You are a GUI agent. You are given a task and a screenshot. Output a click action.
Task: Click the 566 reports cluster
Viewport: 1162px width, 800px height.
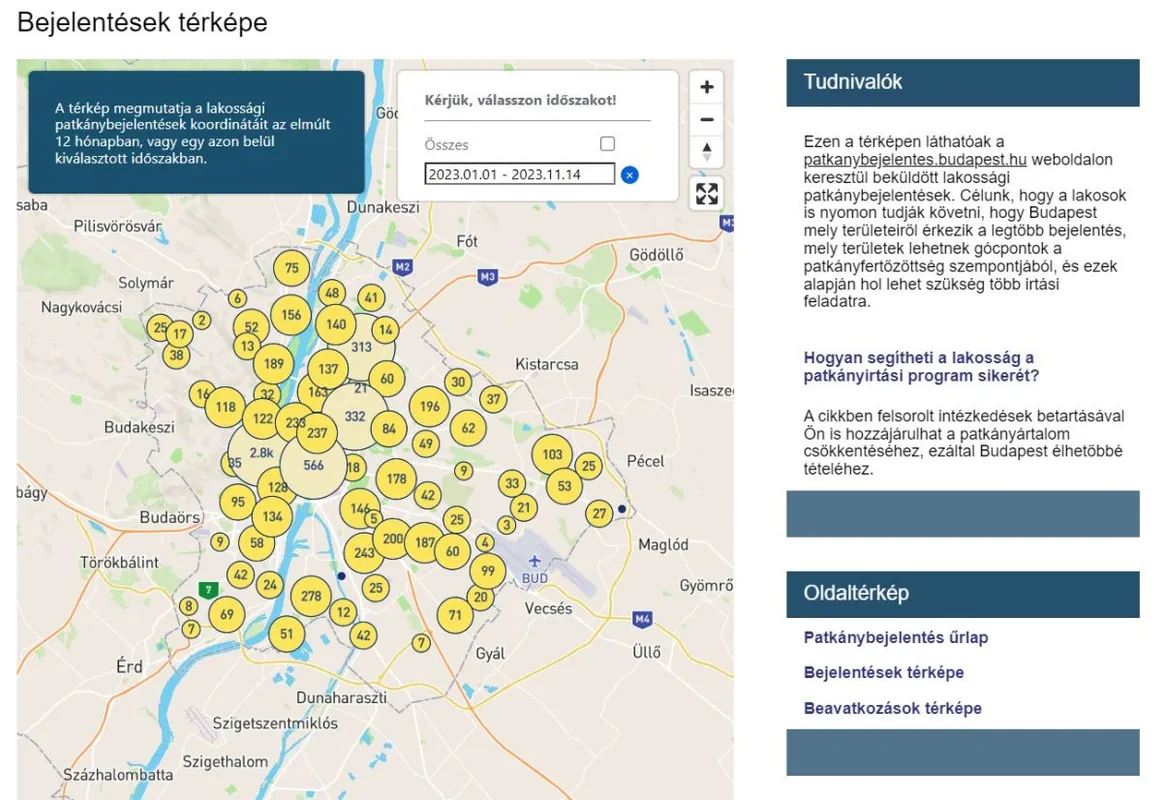coord(314,465)
